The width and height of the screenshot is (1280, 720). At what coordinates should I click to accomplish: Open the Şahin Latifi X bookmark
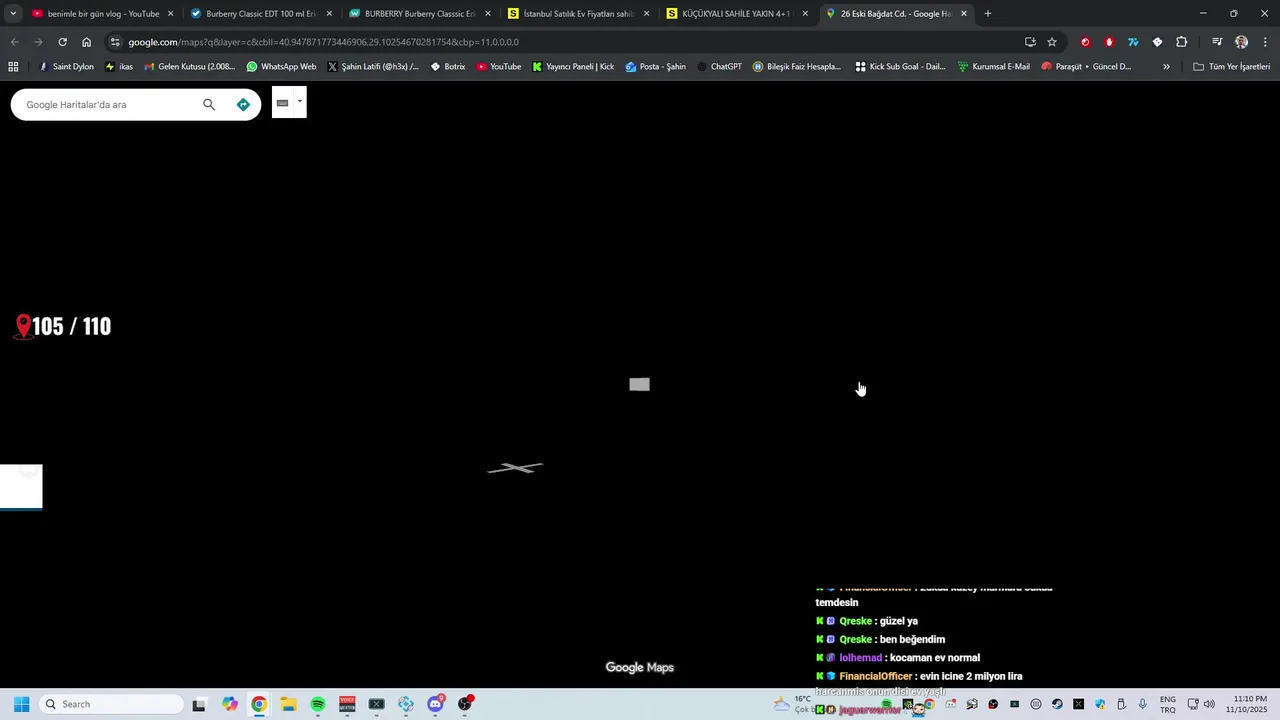pyautogui.click(x=373, y=67)
